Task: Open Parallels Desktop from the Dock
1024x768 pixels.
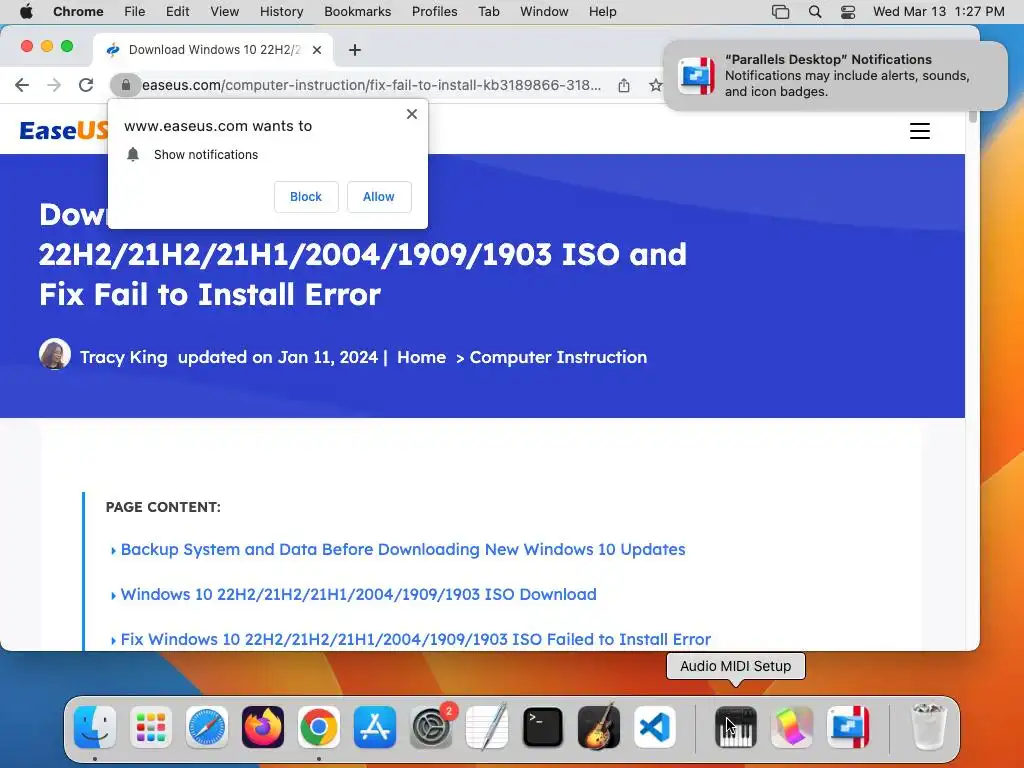Action: [x=848, y=727]
